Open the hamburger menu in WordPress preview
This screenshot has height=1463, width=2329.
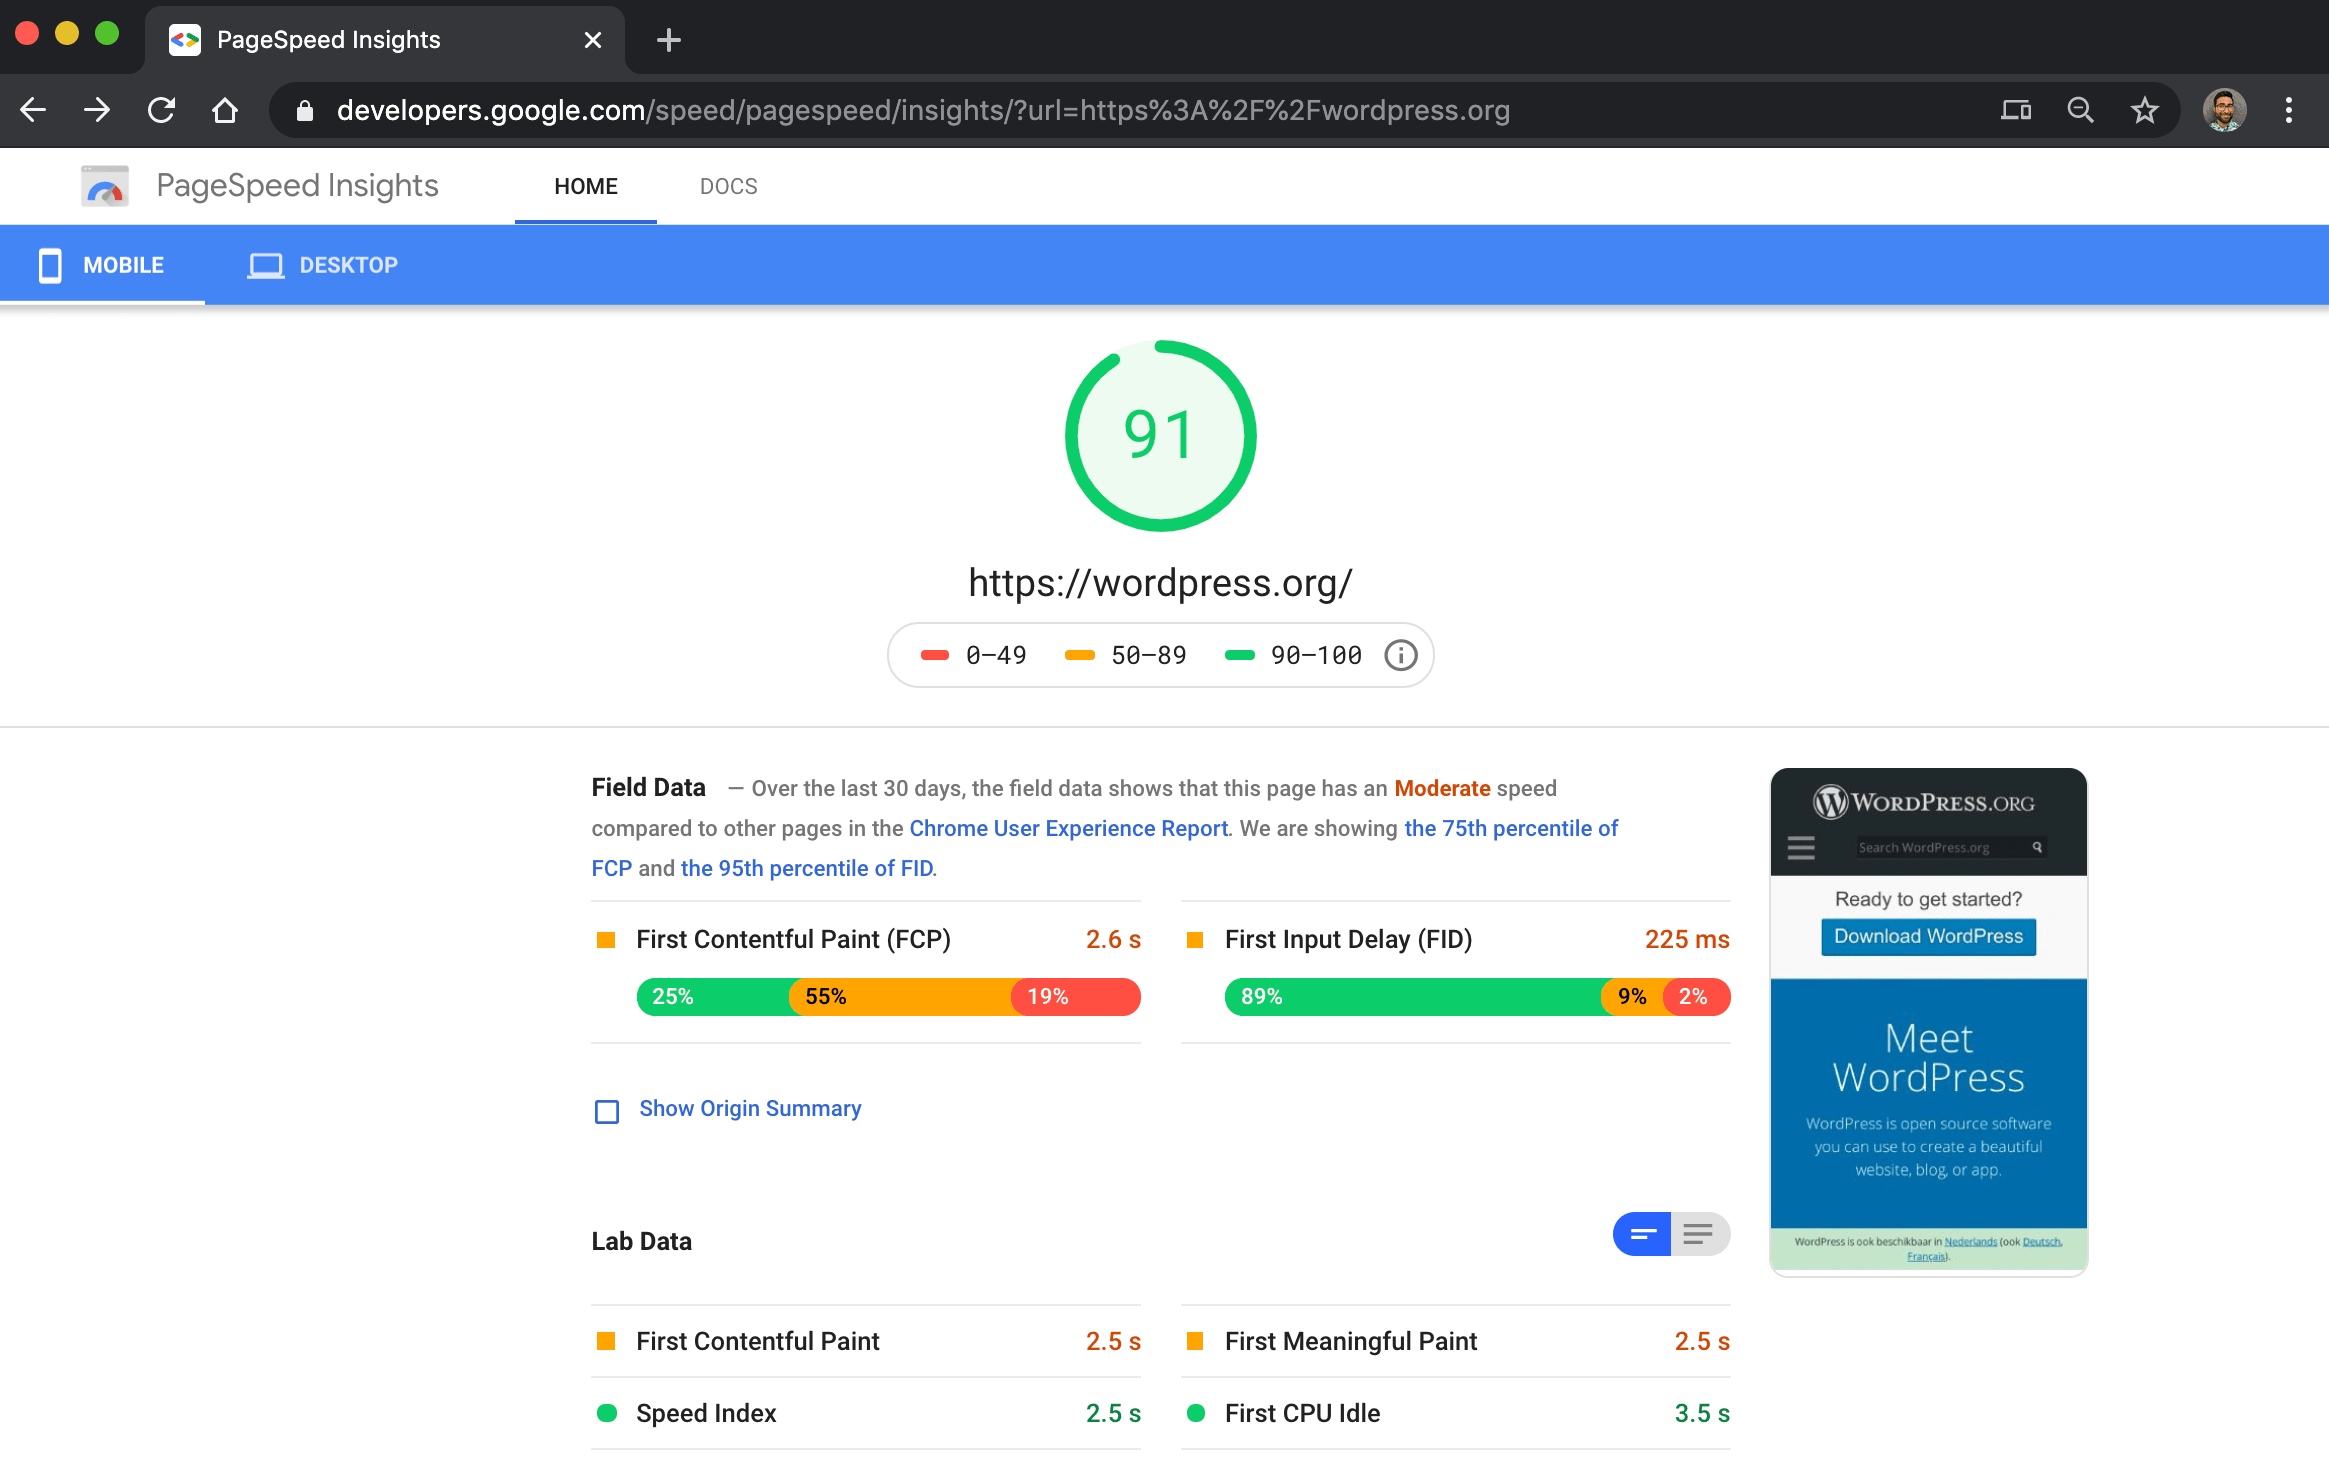(1801, 847)
